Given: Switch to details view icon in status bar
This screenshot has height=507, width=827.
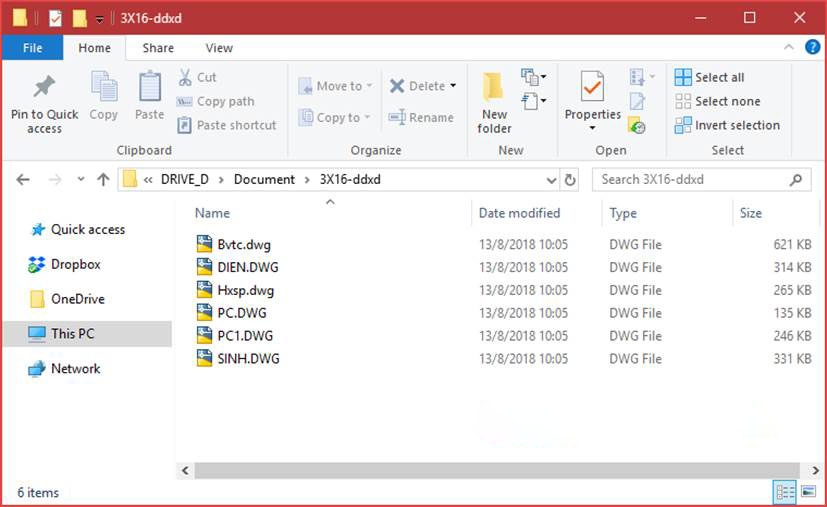Looking at the screenshot, I should tap(784, 493).
